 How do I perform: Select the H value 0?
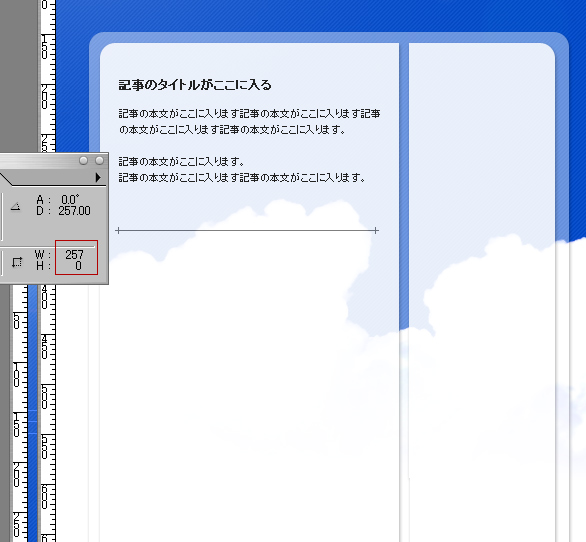(78, 266)
